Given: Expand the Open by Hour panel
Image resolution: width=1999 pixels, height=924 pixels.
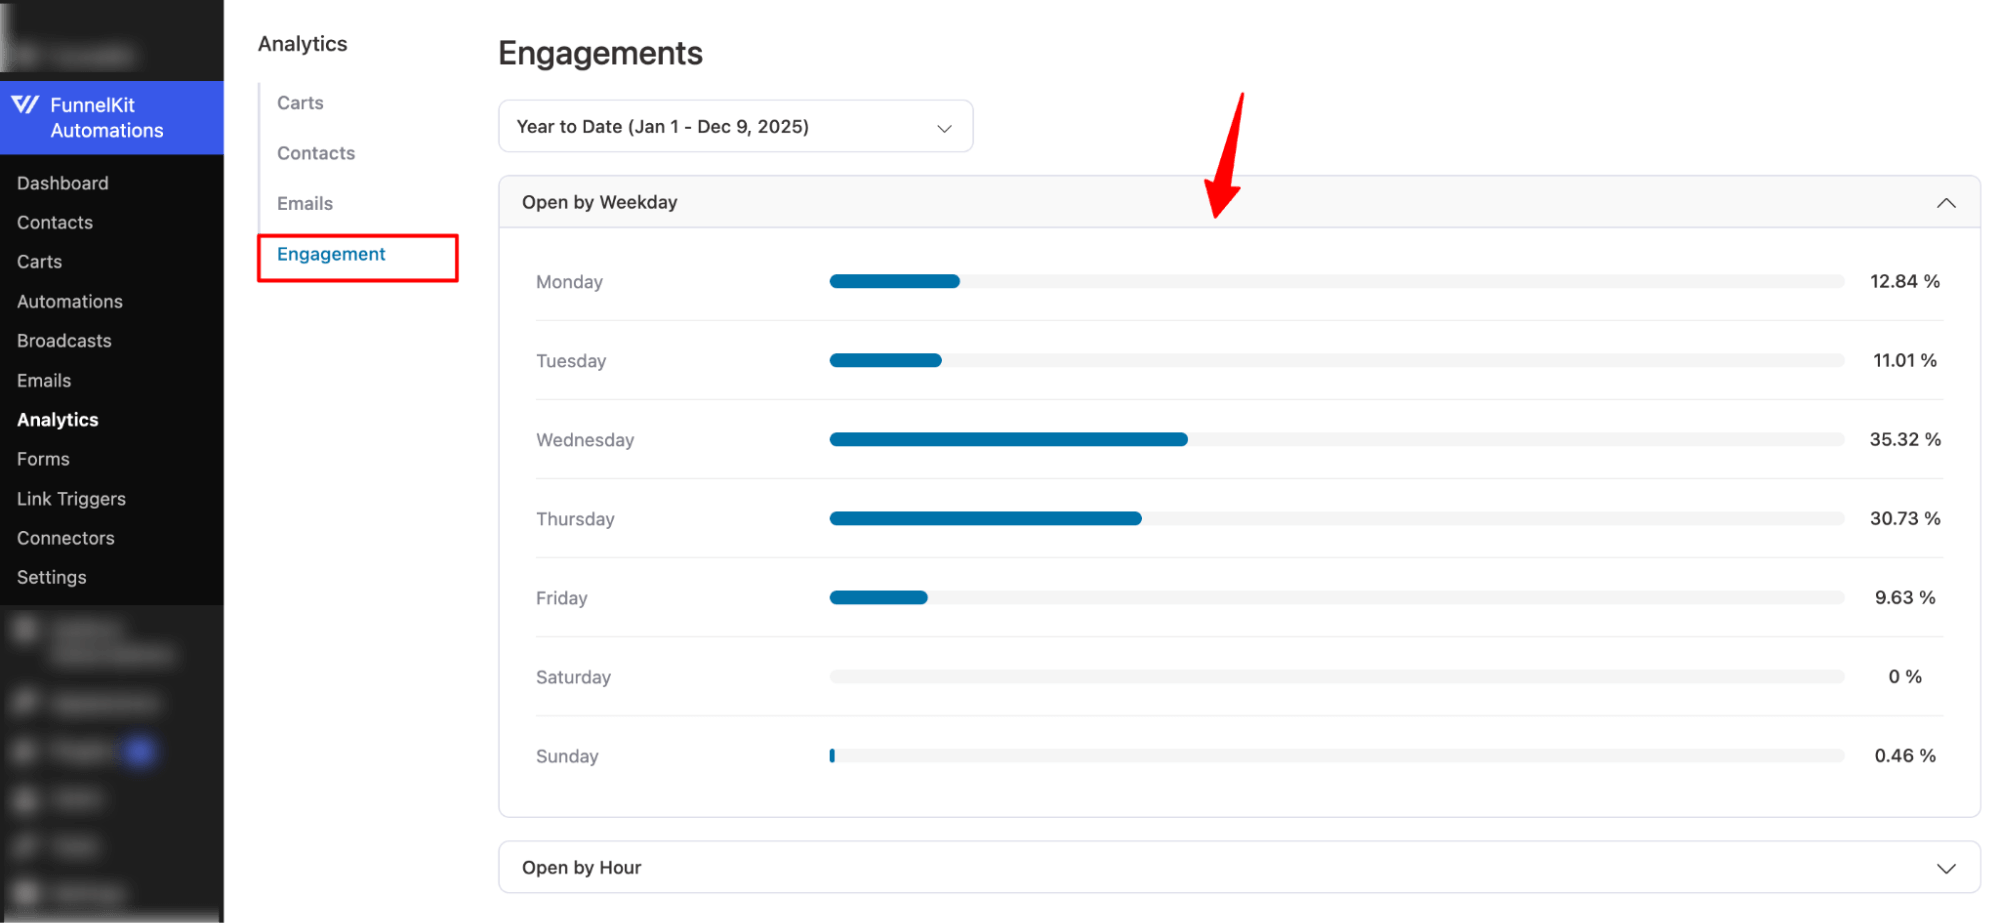Looking at the screenshot, I should pos(1946,867).
